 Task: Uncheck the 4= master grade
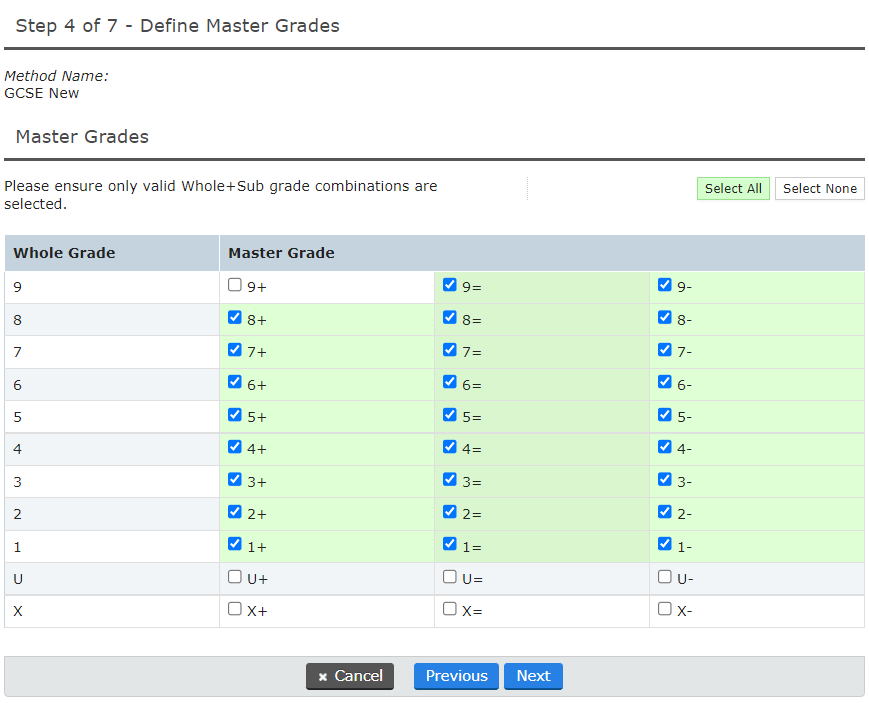pos(449,446)
